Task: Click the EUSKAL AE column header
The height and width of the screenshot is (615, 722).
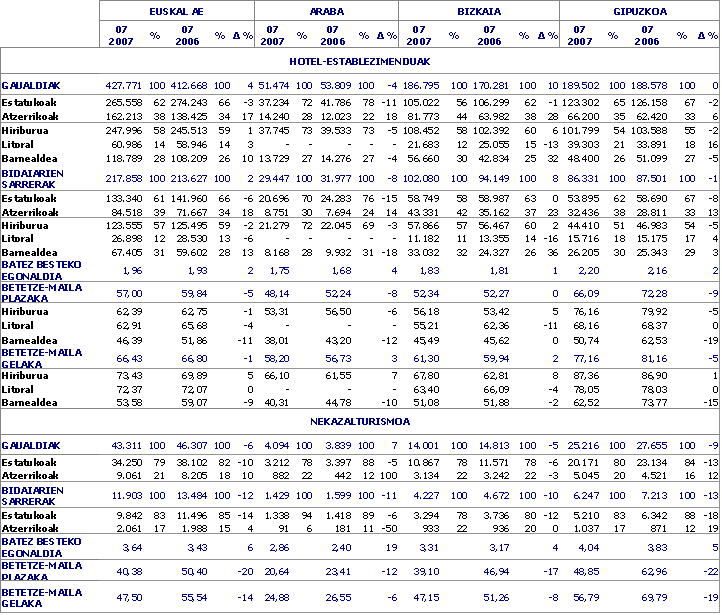Action: pyautogui.click(x=177, y=10)
